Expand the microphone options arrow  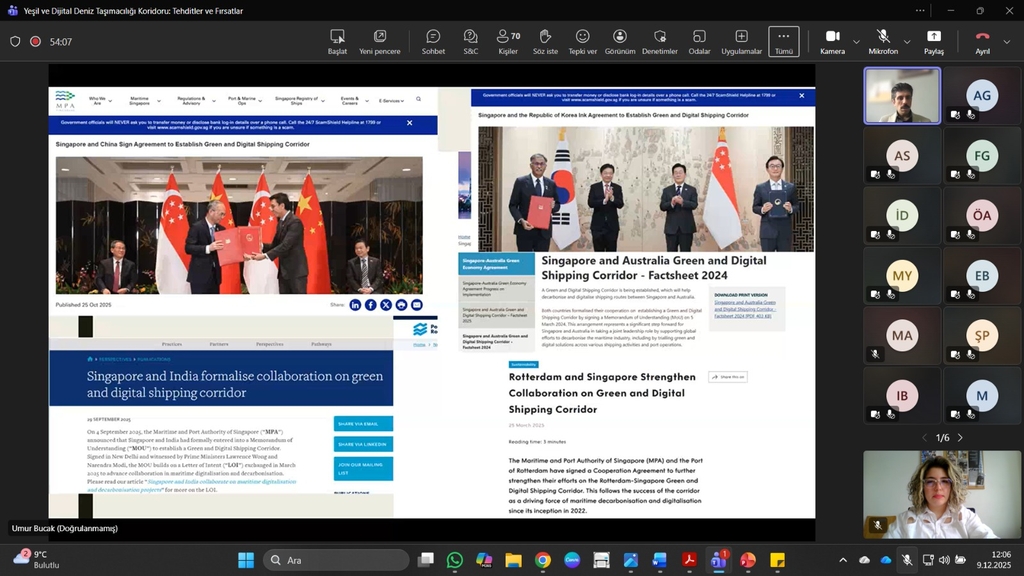point(908,42)
